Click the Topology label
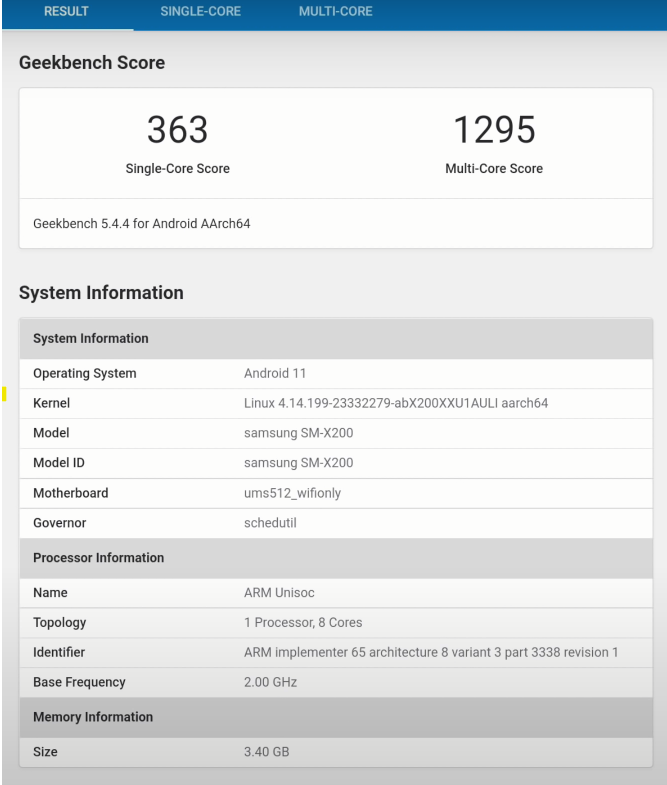This screenshot has width=667, height=785. (x=60, y=623)
